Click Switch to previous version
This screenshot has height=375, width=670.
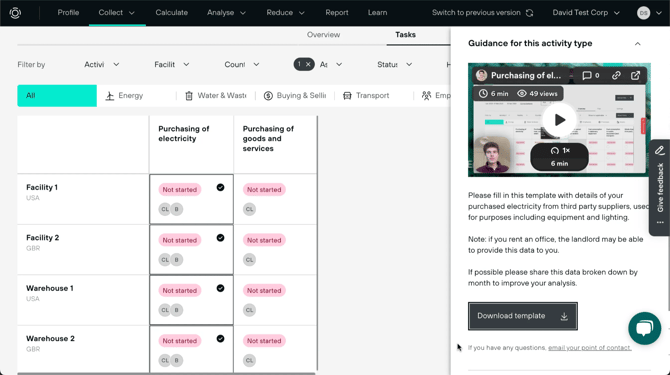(476, 13)
